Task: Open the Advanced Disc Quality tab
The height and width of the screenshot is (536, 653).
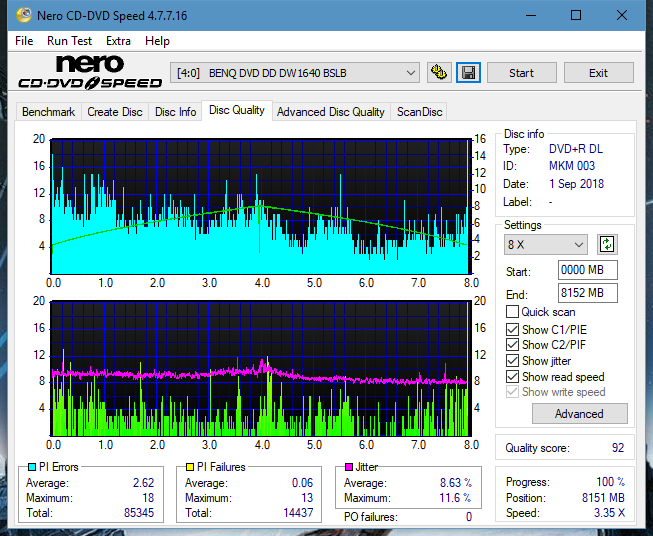Action: coord(331,112)
